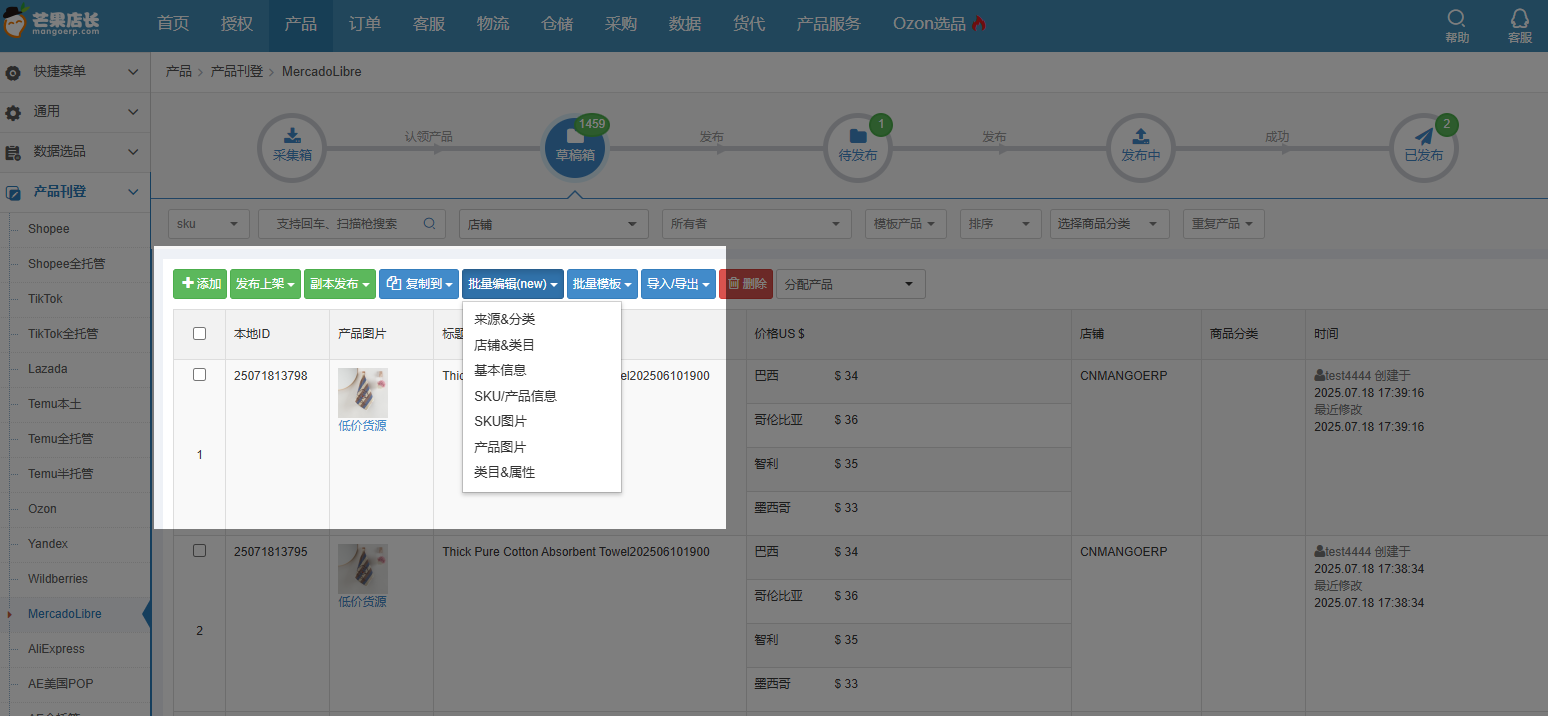Viewport: 1548px width, 716px height.
Task: Open Shopee in sidebar
Action: [49, 229]
